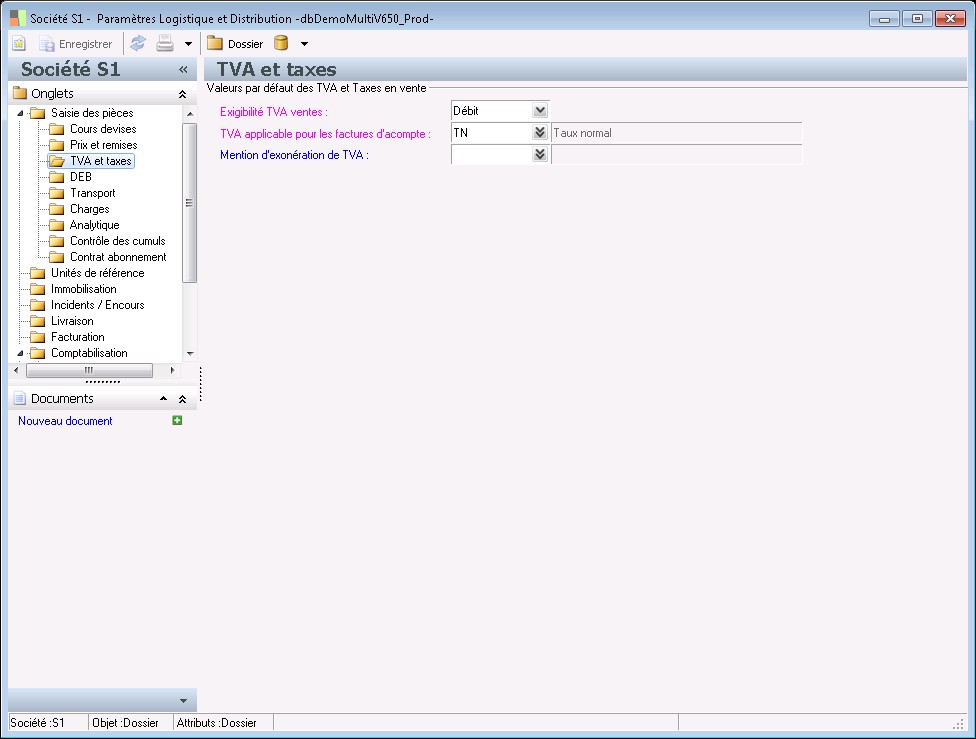Click the empty Mention d'exonération code field
The width and height of the screenshot is (976, 739).
[492, 154]
